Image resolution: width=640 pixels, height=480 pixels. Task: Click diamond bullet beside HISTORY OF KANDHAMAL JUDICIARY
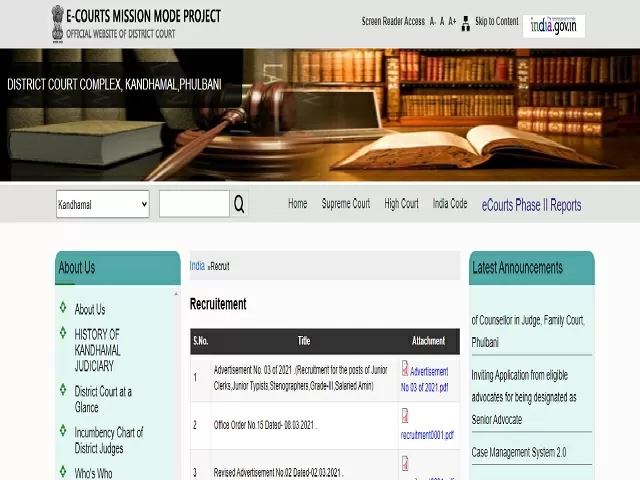63,332
